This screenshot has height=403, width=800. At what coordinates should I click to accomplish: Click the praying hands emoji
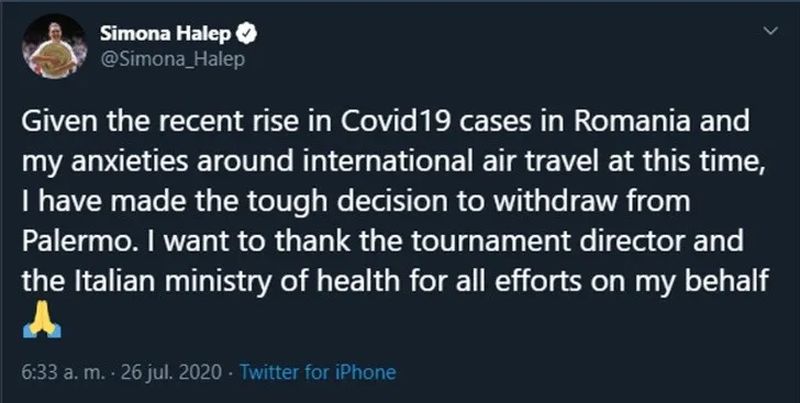[x=35, y=325]
